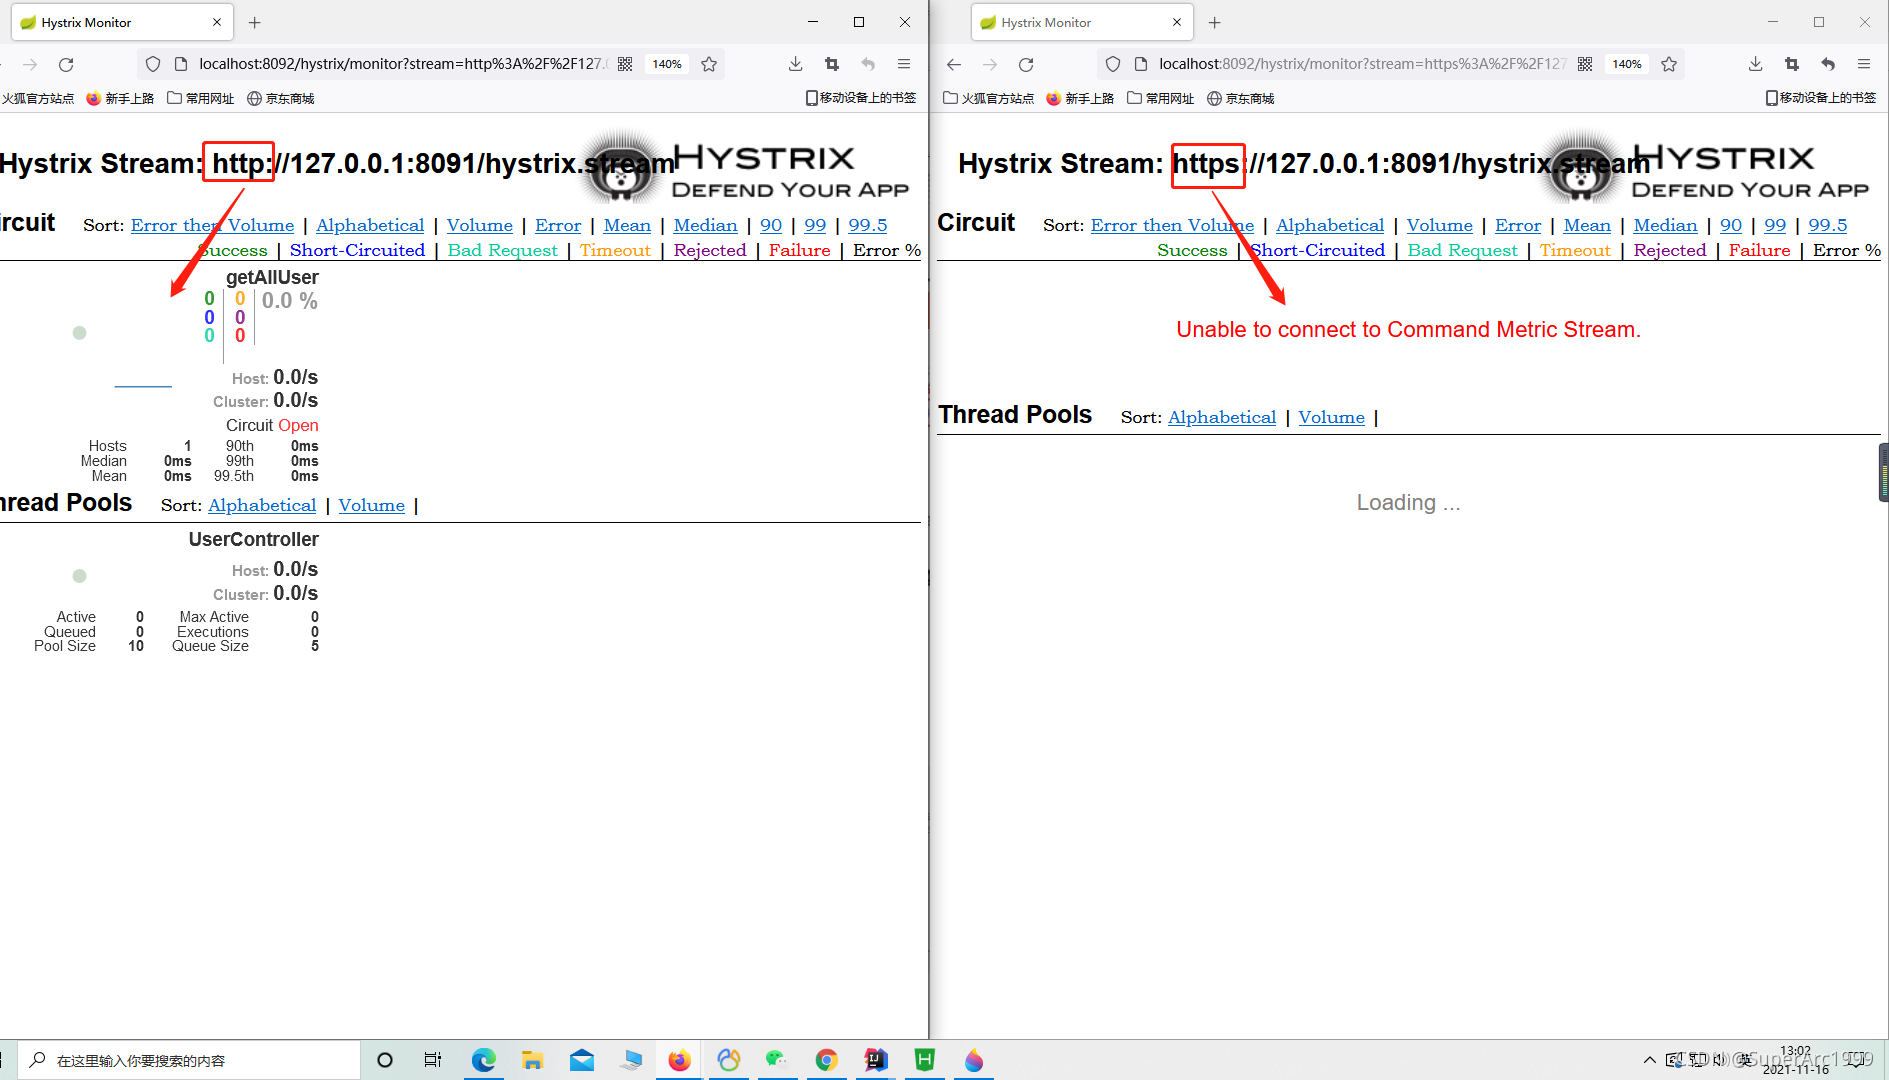Select Hystrix Monitor tab in left window
Image resolution: width=1889 pixels, height=1080 pixels.
[x=122, y=22]
